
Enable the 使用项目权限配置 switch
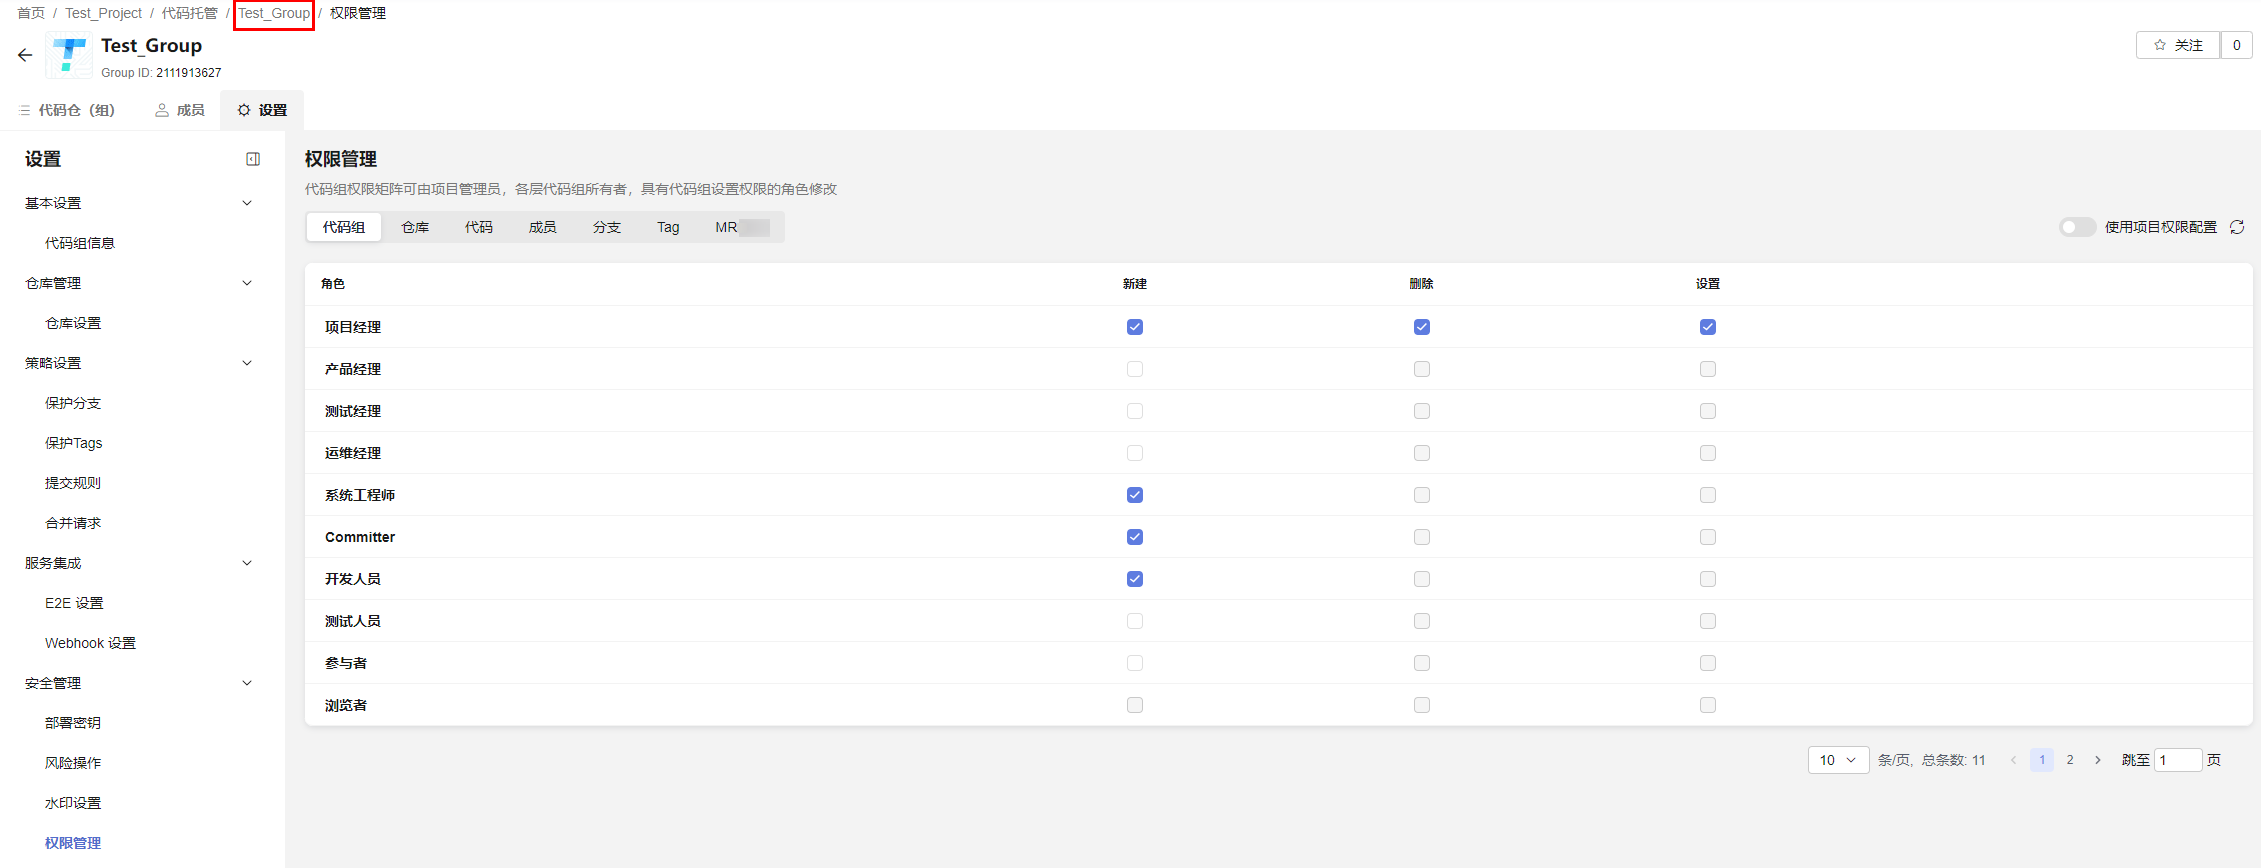[x=2076, y=227]
